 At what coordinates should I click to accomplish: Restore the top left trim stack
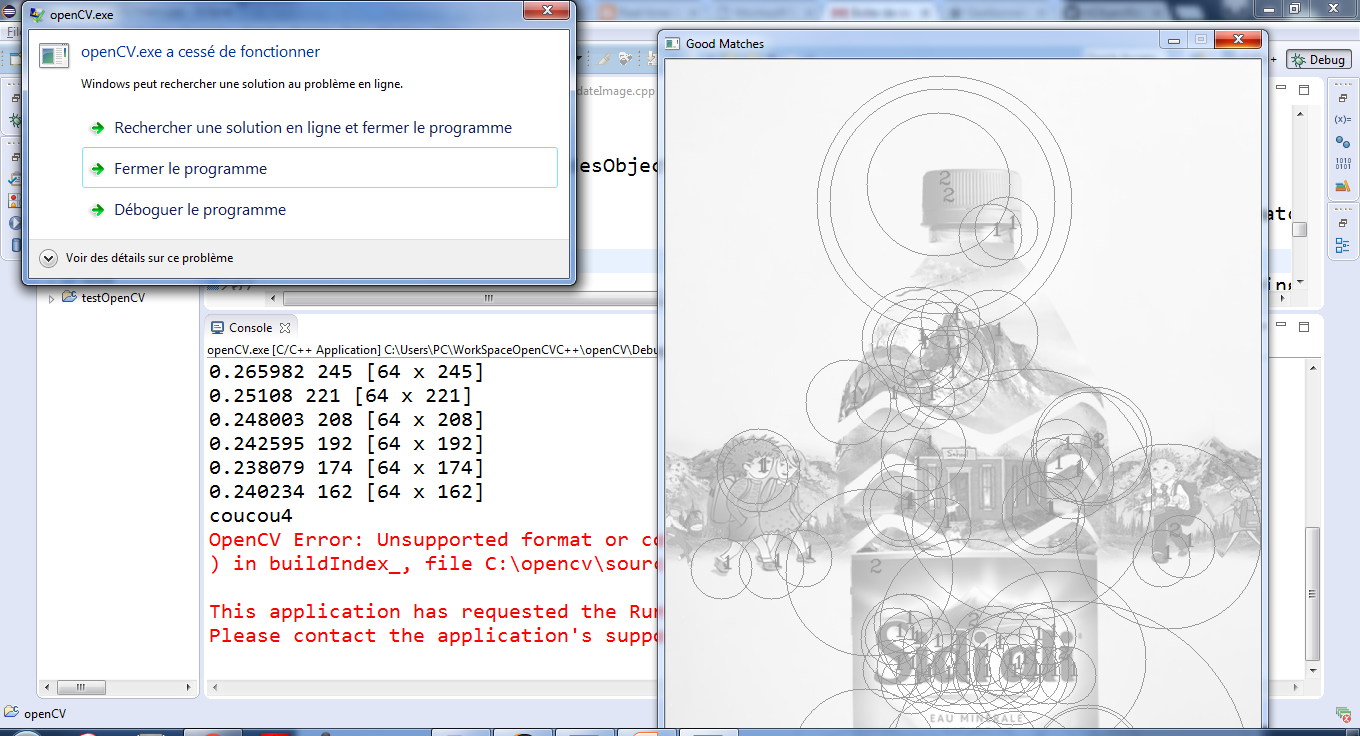(15, 98)
